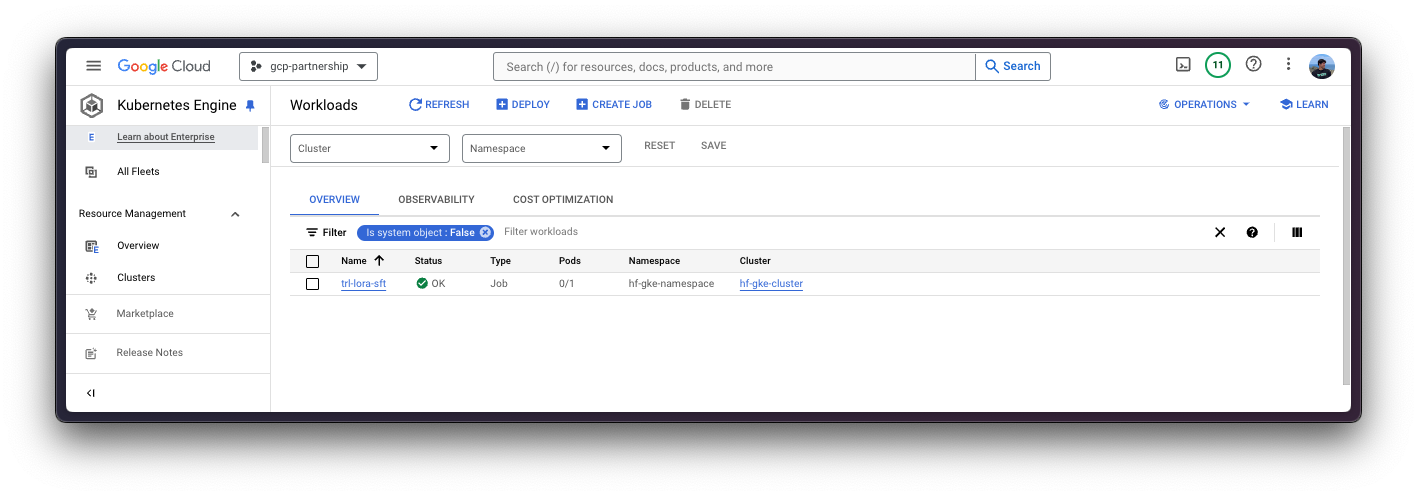
Task: Open Marketplace in the sidebar
Action: point(145,314)
